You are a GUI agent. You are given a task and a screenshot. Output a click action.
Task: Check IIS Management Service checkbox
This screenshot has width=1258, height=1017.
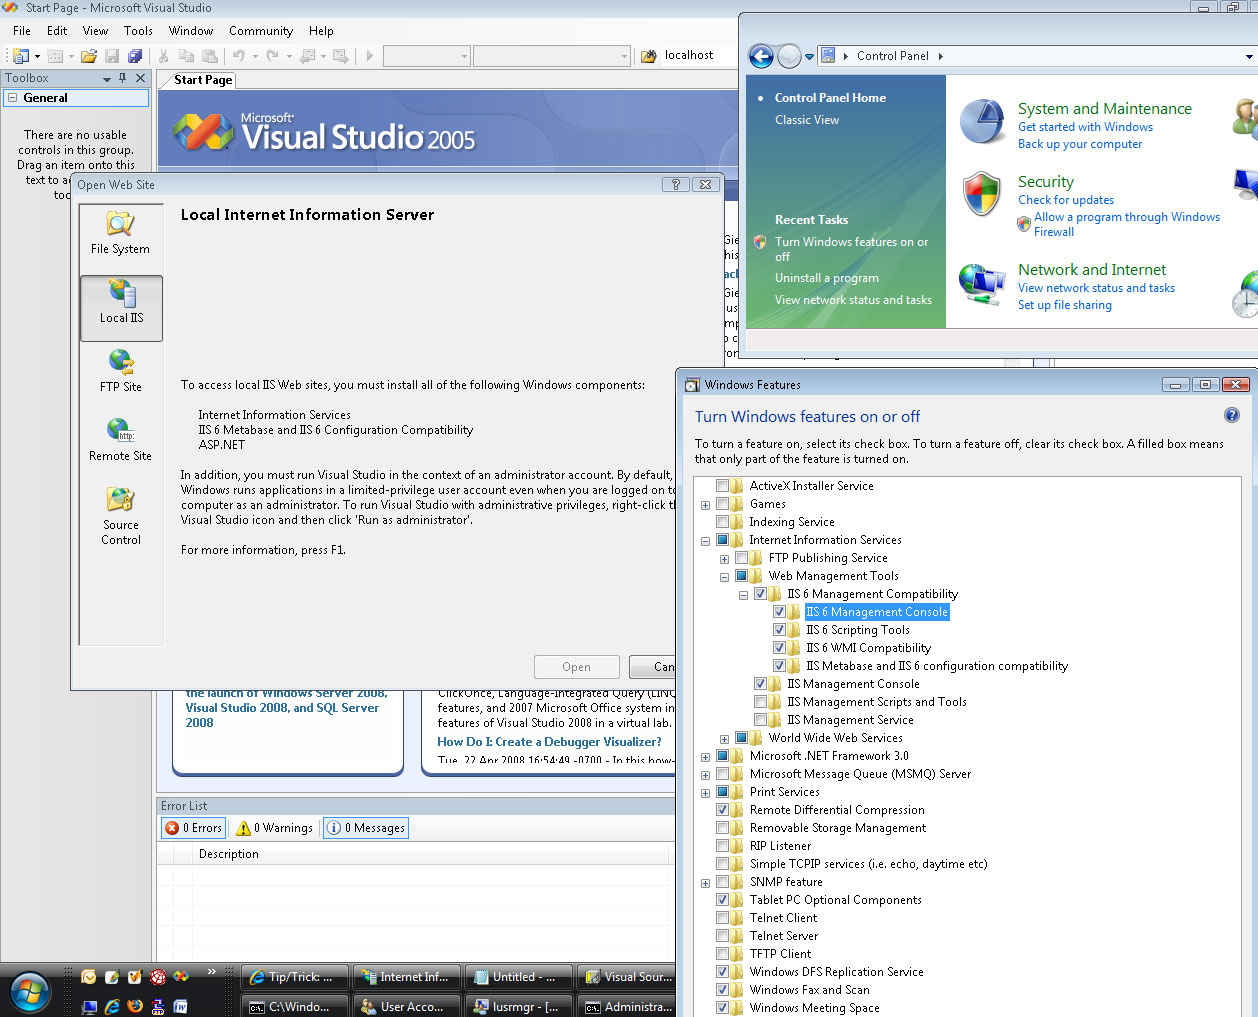(761, 720)
